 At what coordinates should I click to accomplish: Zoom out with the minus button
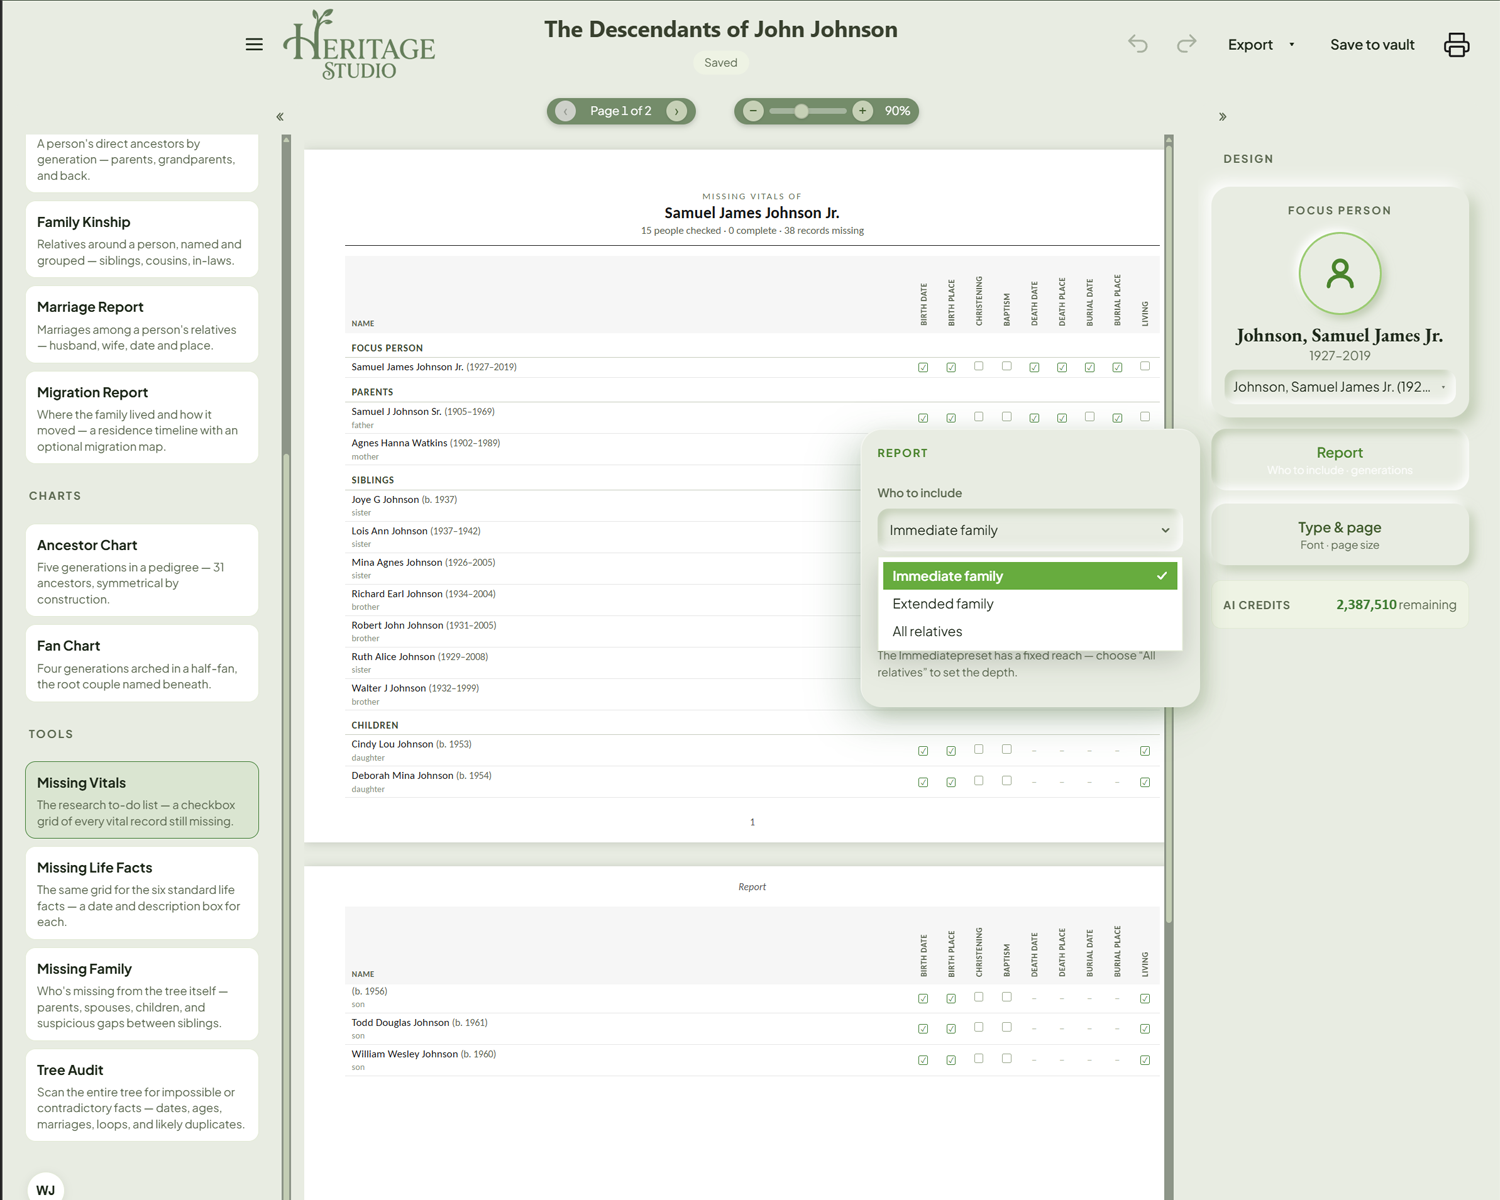(754, 111)
